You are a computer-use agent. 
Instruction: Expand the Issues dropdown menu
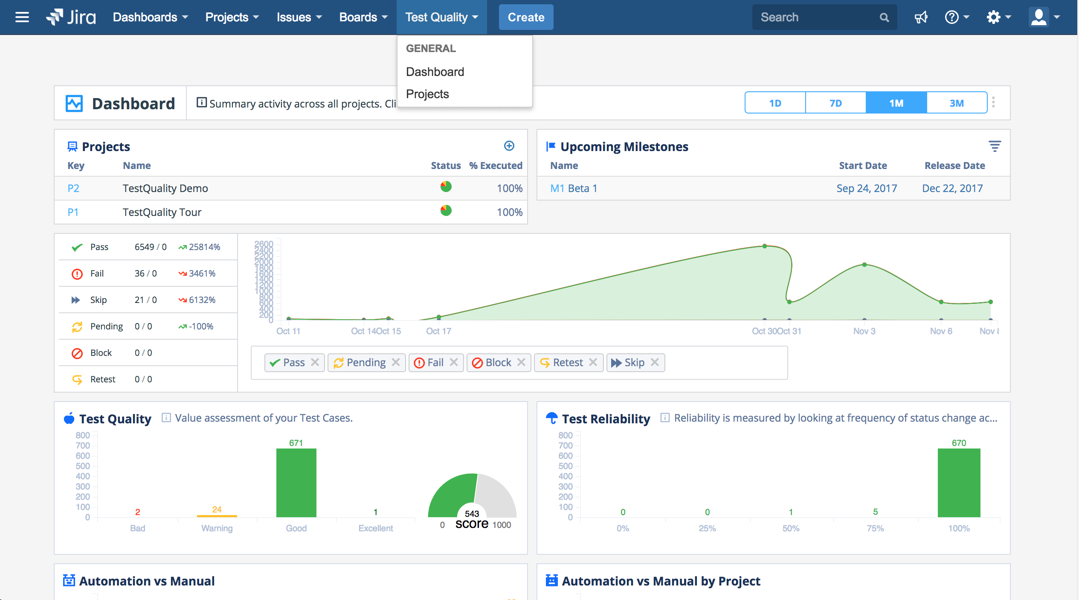tap(298, 17)
